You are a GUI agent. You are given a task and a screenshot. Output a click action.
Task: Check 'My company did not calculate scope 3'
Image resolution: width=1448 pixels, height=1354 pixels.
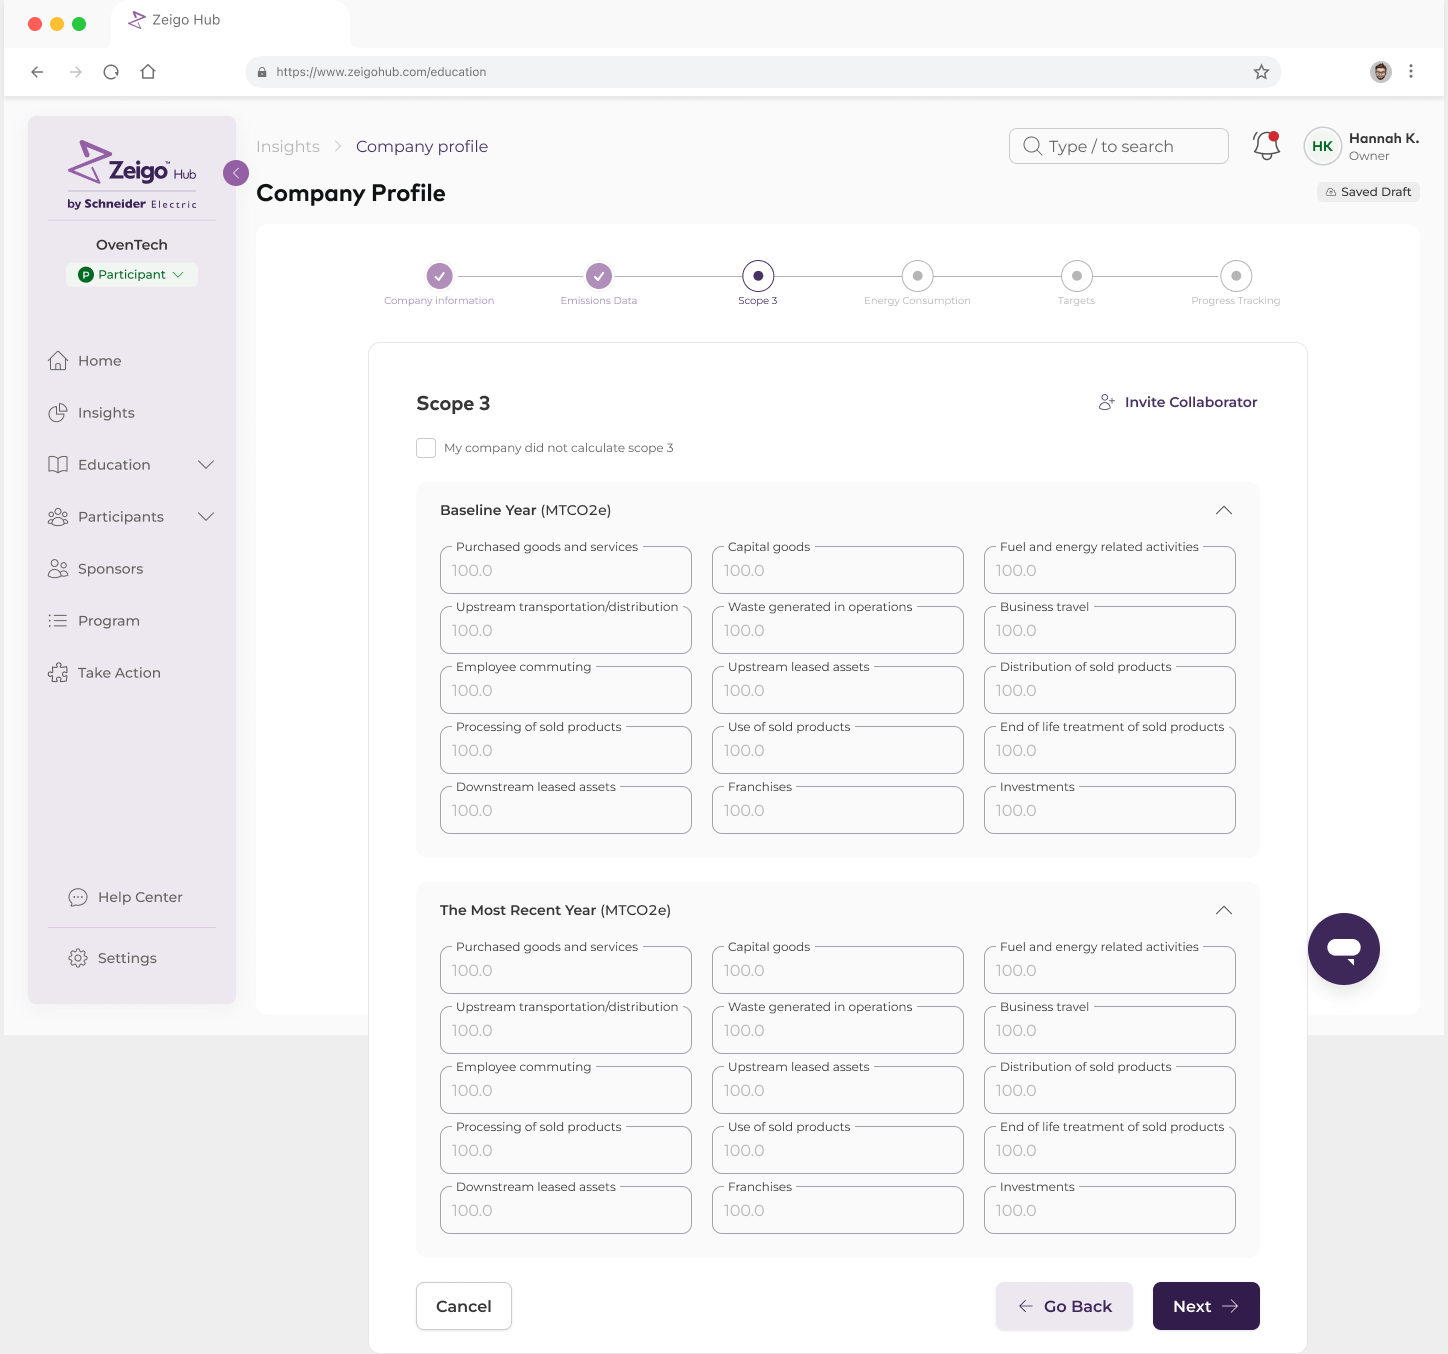pos(426,448)
